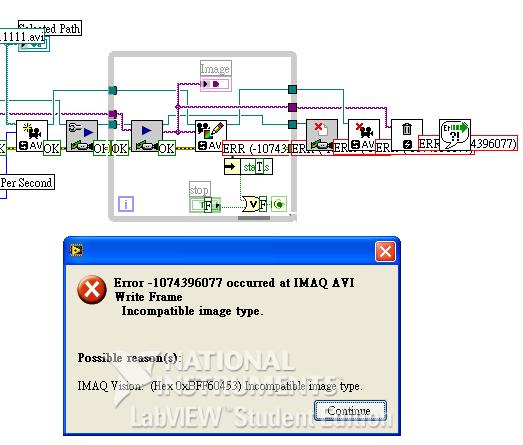Select the camera grab node inside the loop
Screen dimensions: 523x445
coord(147,136)
